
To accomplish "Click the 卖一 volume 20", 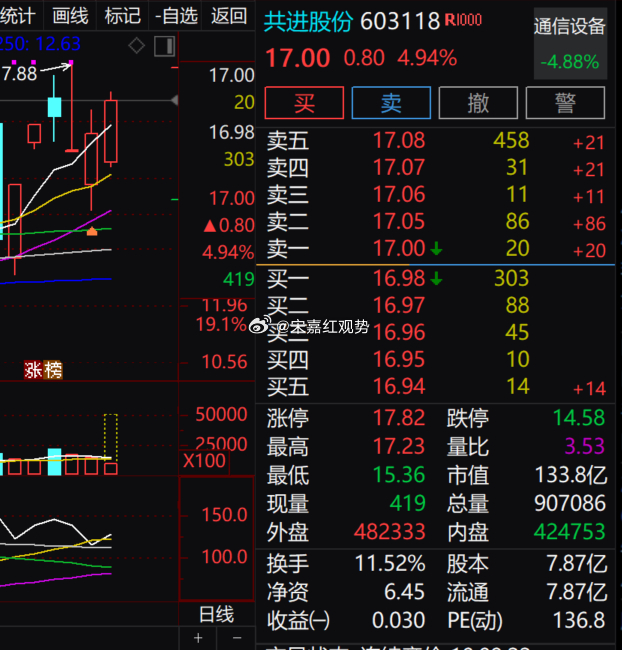I will (518, 248).
